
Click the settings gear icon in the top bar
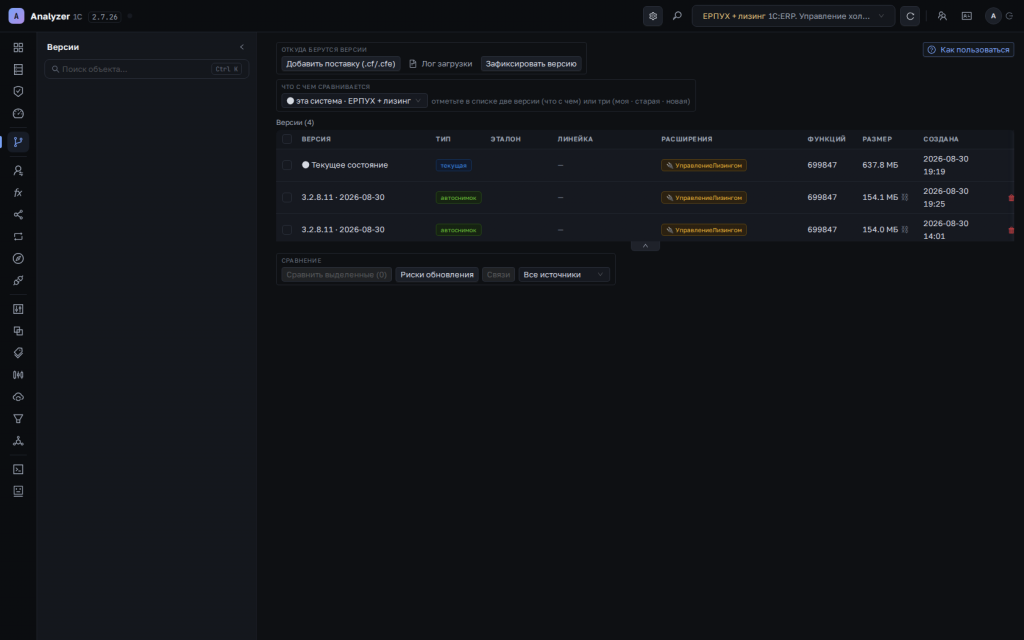[x=652, y=16]
